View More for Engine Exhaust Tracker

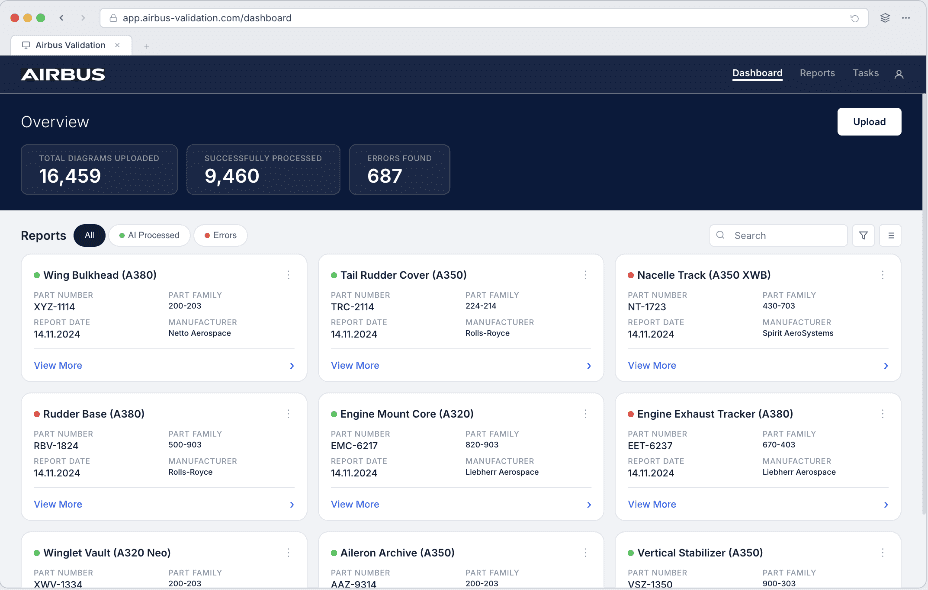tap(652, 504)
